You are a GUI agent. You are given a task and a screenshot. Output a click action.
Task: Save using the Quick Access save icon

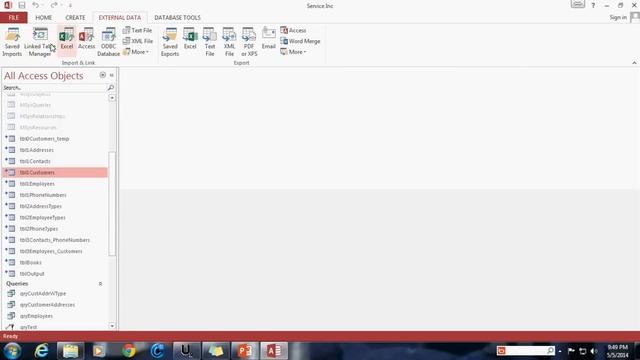point(22,5)
